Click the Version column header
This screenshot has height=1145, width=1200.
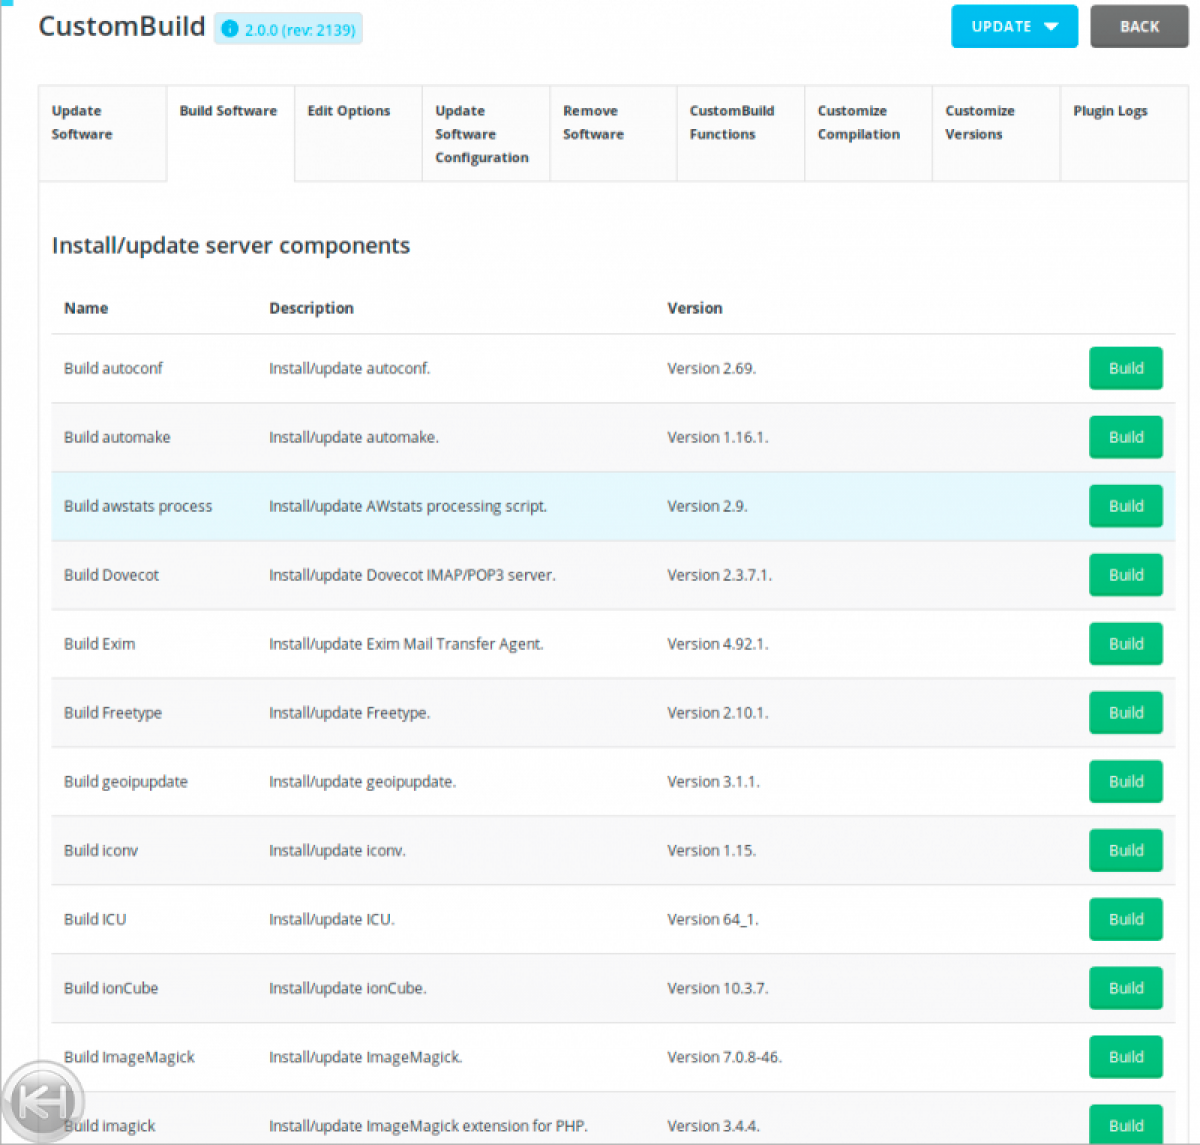coord(694,308)
